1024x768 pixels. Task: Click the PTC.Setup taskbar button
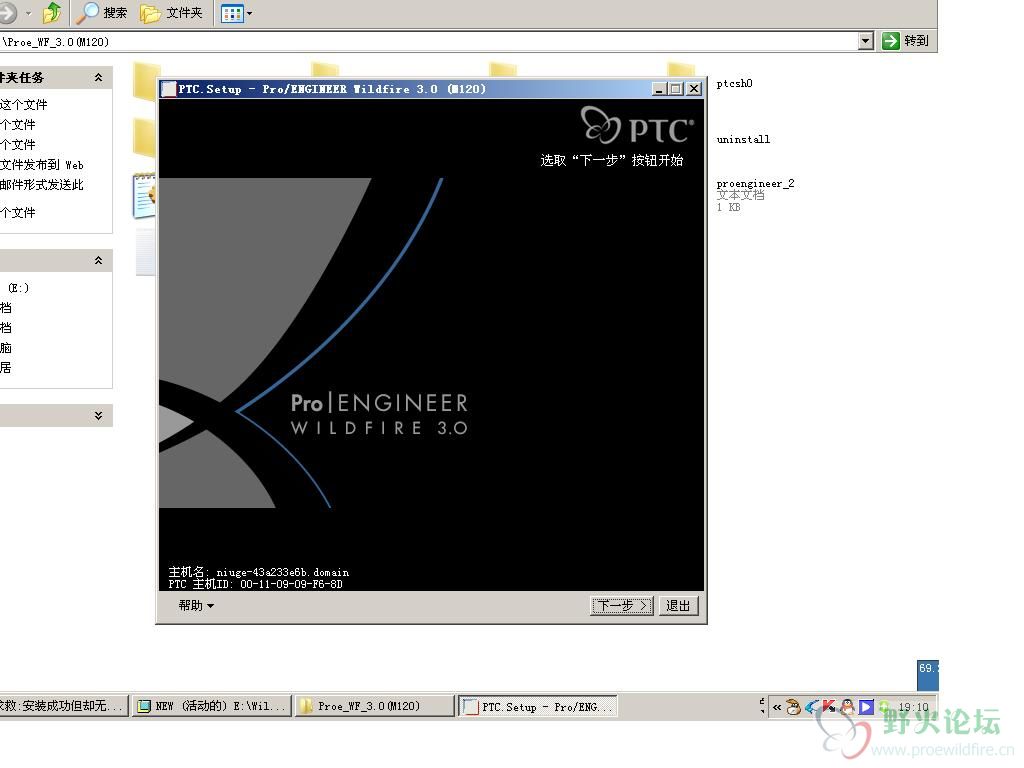pos(538,707)
